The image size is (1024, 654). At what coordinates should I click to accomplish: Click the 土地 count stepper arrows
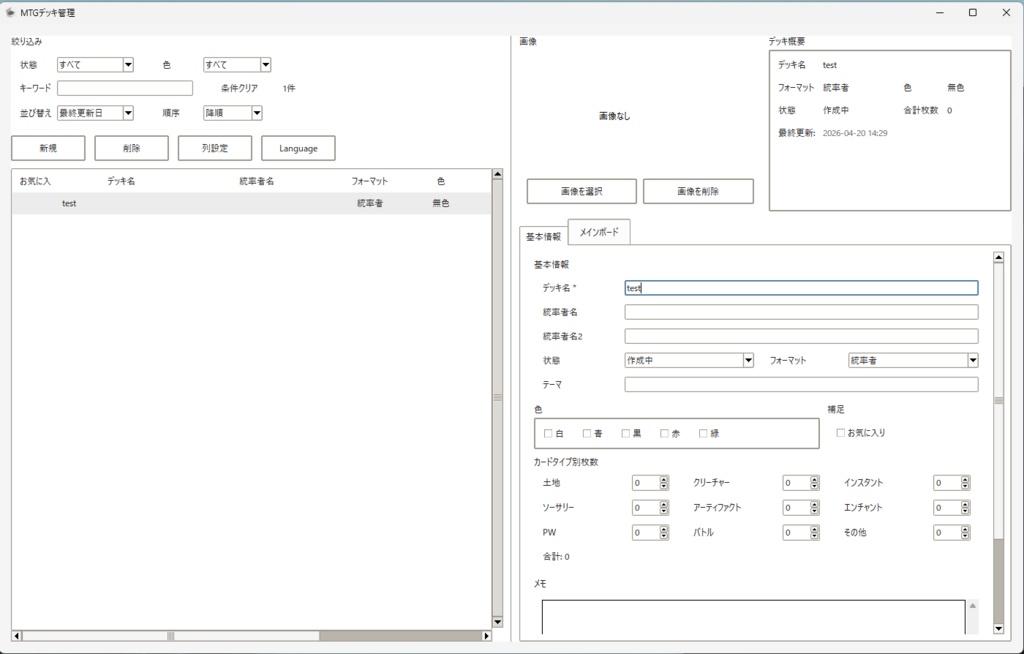pyautogui.click(x=664, y=483)
